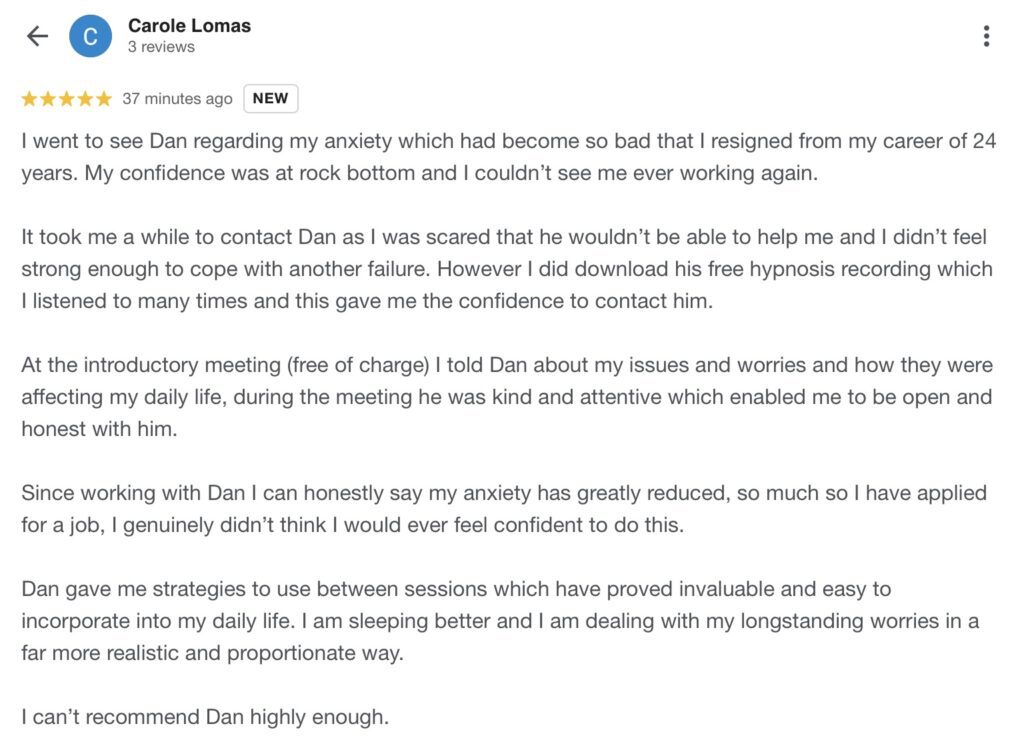
Task: Click the second yellow rating star
Action: [x=48, y=99]
